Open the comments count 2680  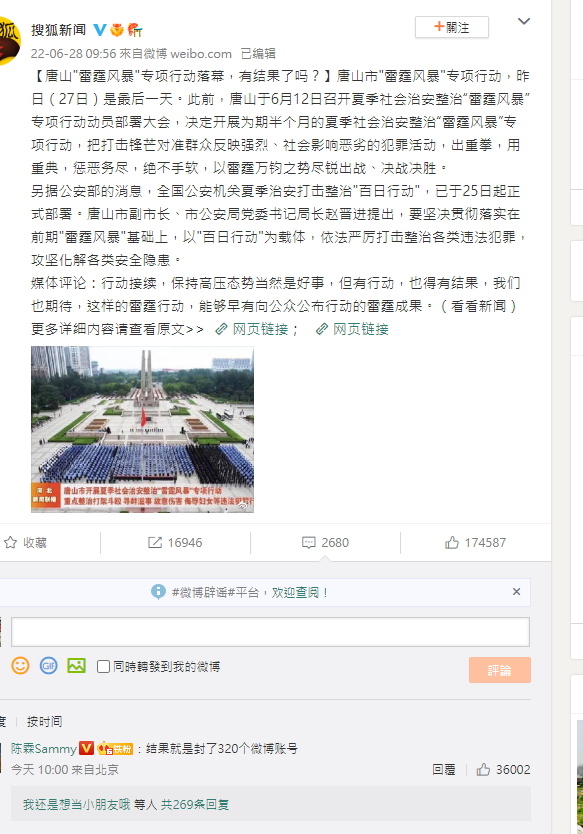325,543
